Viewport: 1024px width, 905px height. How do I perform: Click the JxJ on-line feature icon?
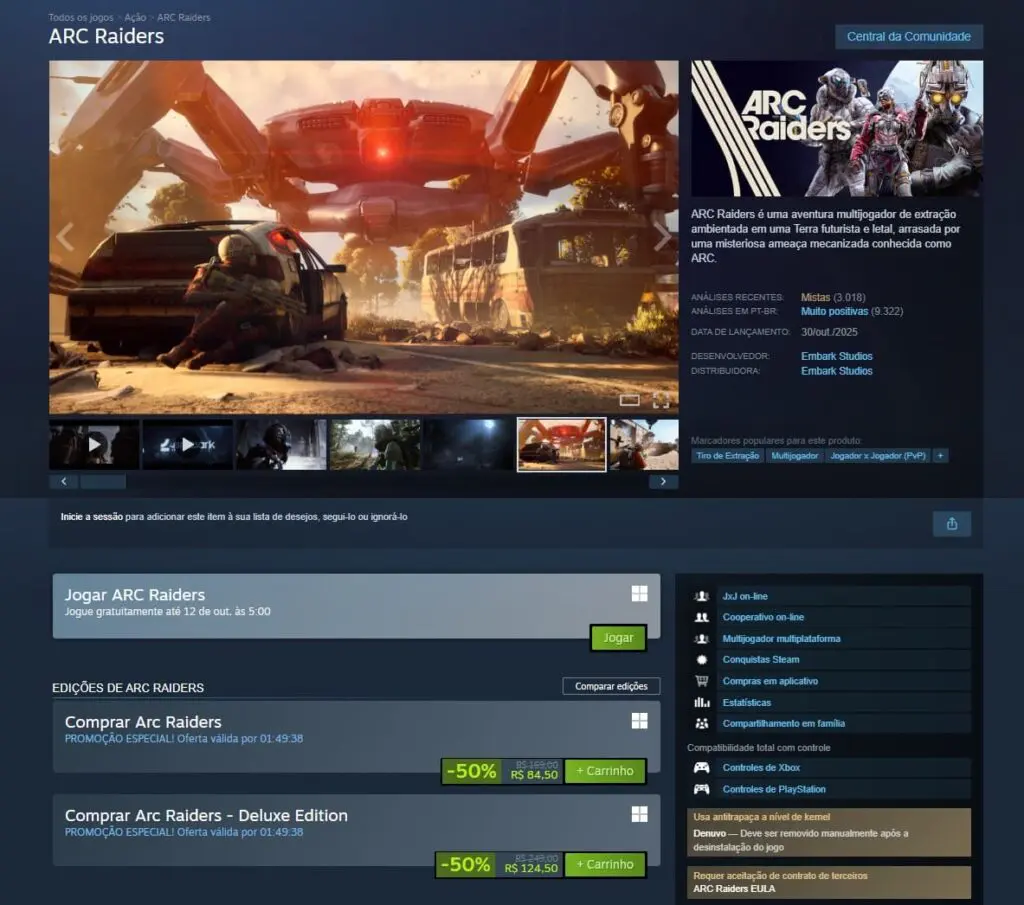click(701, 596)
